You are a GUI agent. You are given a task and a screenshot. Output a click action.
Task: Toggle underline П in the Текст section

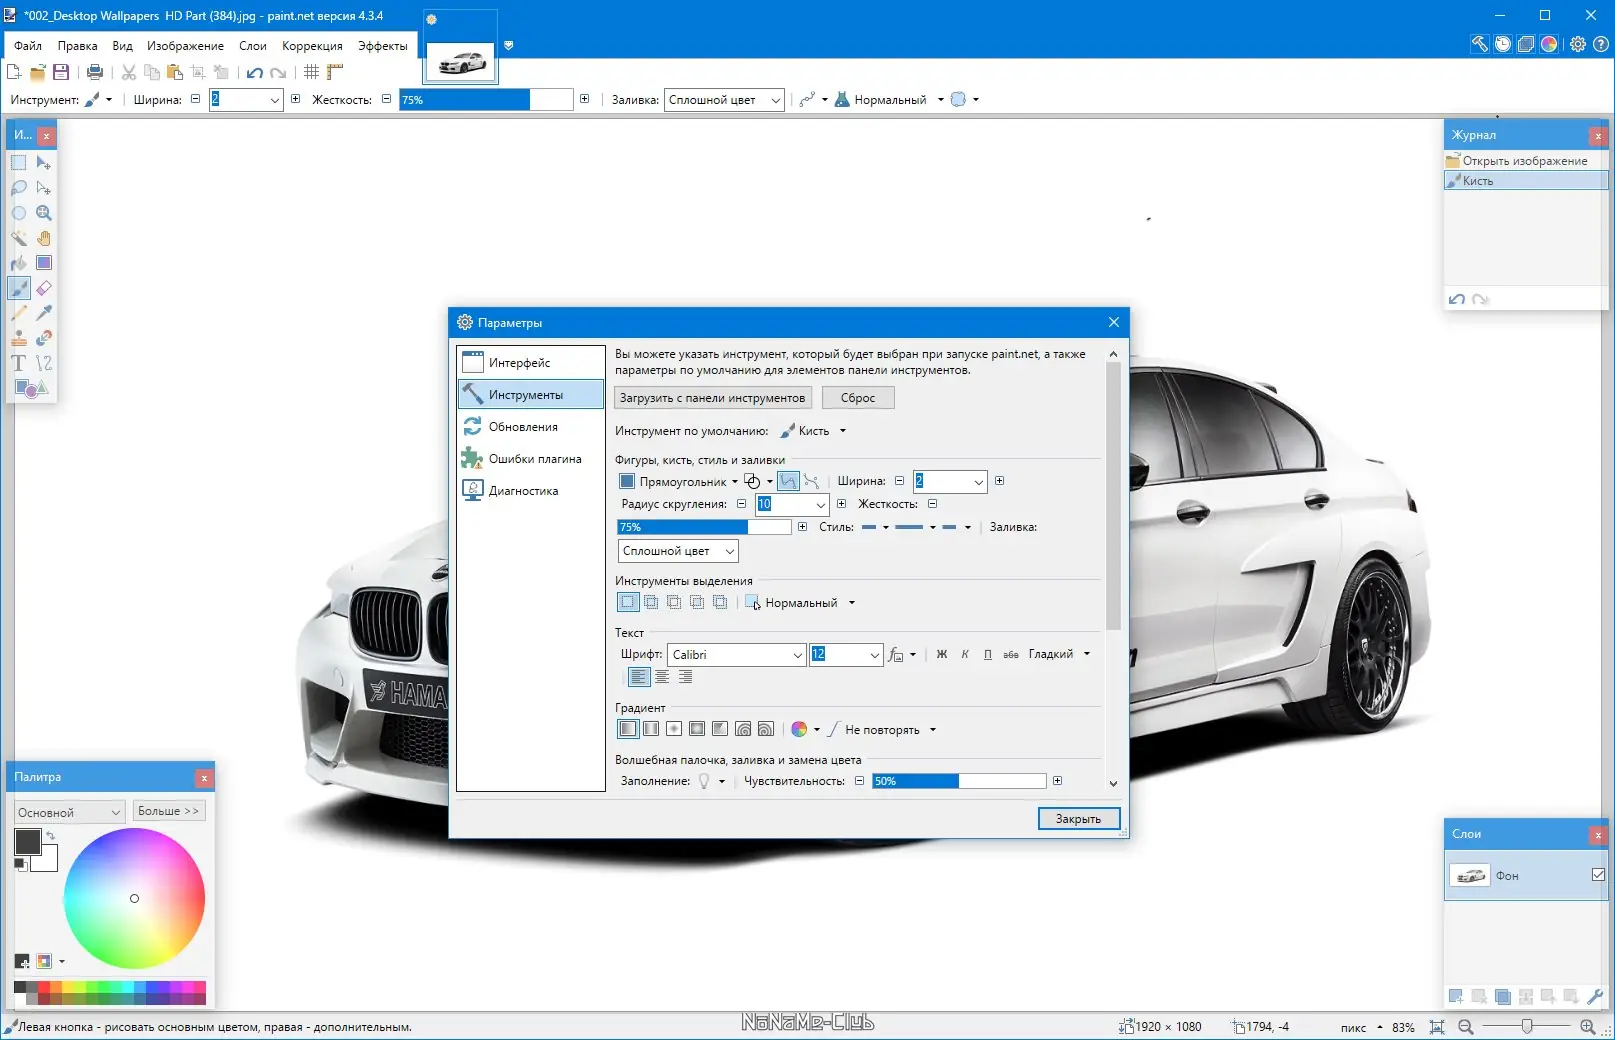(x=988, y=655)
